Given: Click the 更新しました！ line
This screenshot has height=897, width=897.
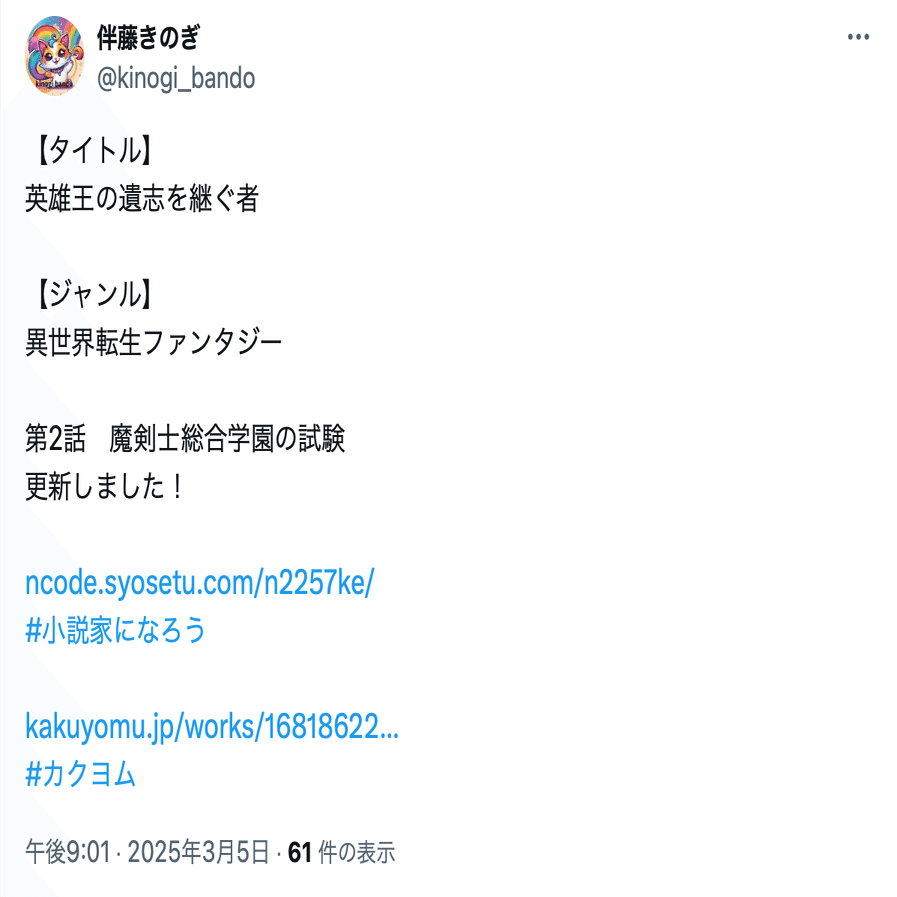Looking at the screenshot, I should (x=105, y=486).
